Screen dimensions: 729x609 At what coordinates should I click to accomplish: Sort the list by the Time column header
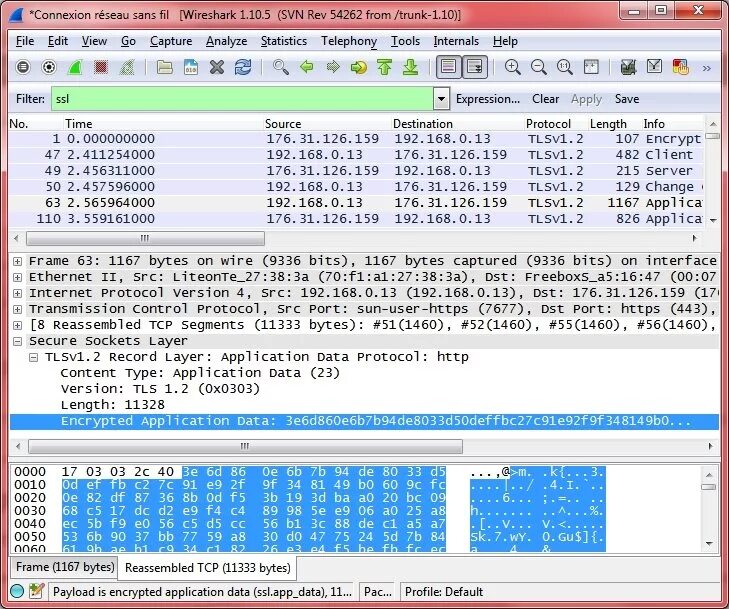163,124
